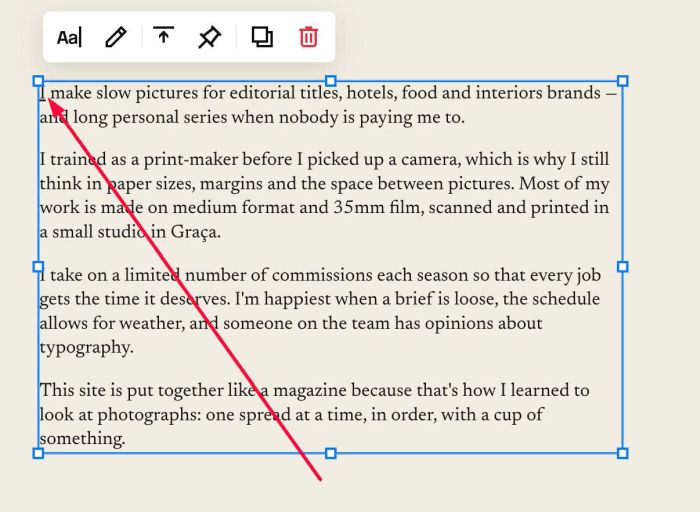
Task: Click the pencil edit icon
Action: pos(116,37)
